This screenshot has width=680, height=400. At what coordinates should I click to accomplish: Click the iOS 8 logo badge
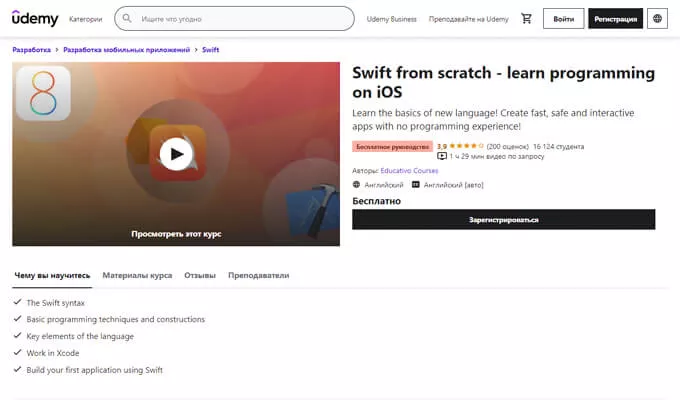tap(43, 93)
